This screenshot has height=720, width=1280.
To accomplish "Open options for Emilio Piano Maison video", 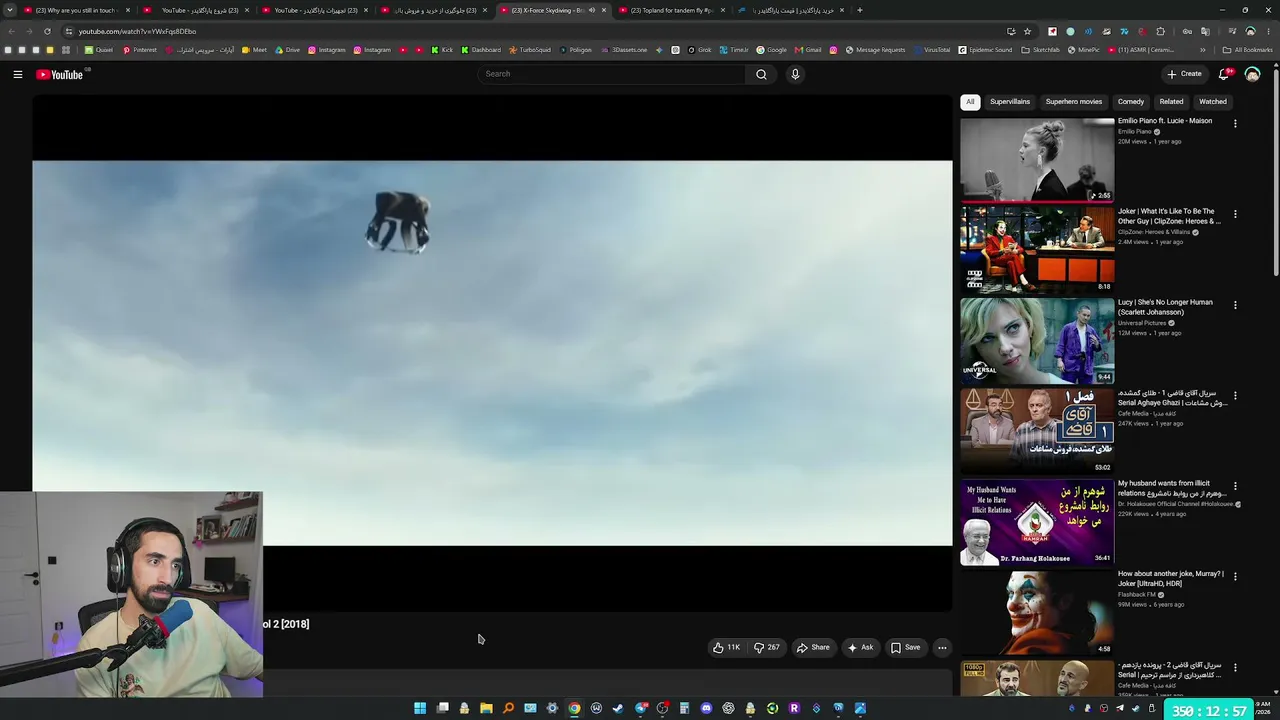I will tap(1235, 124).
